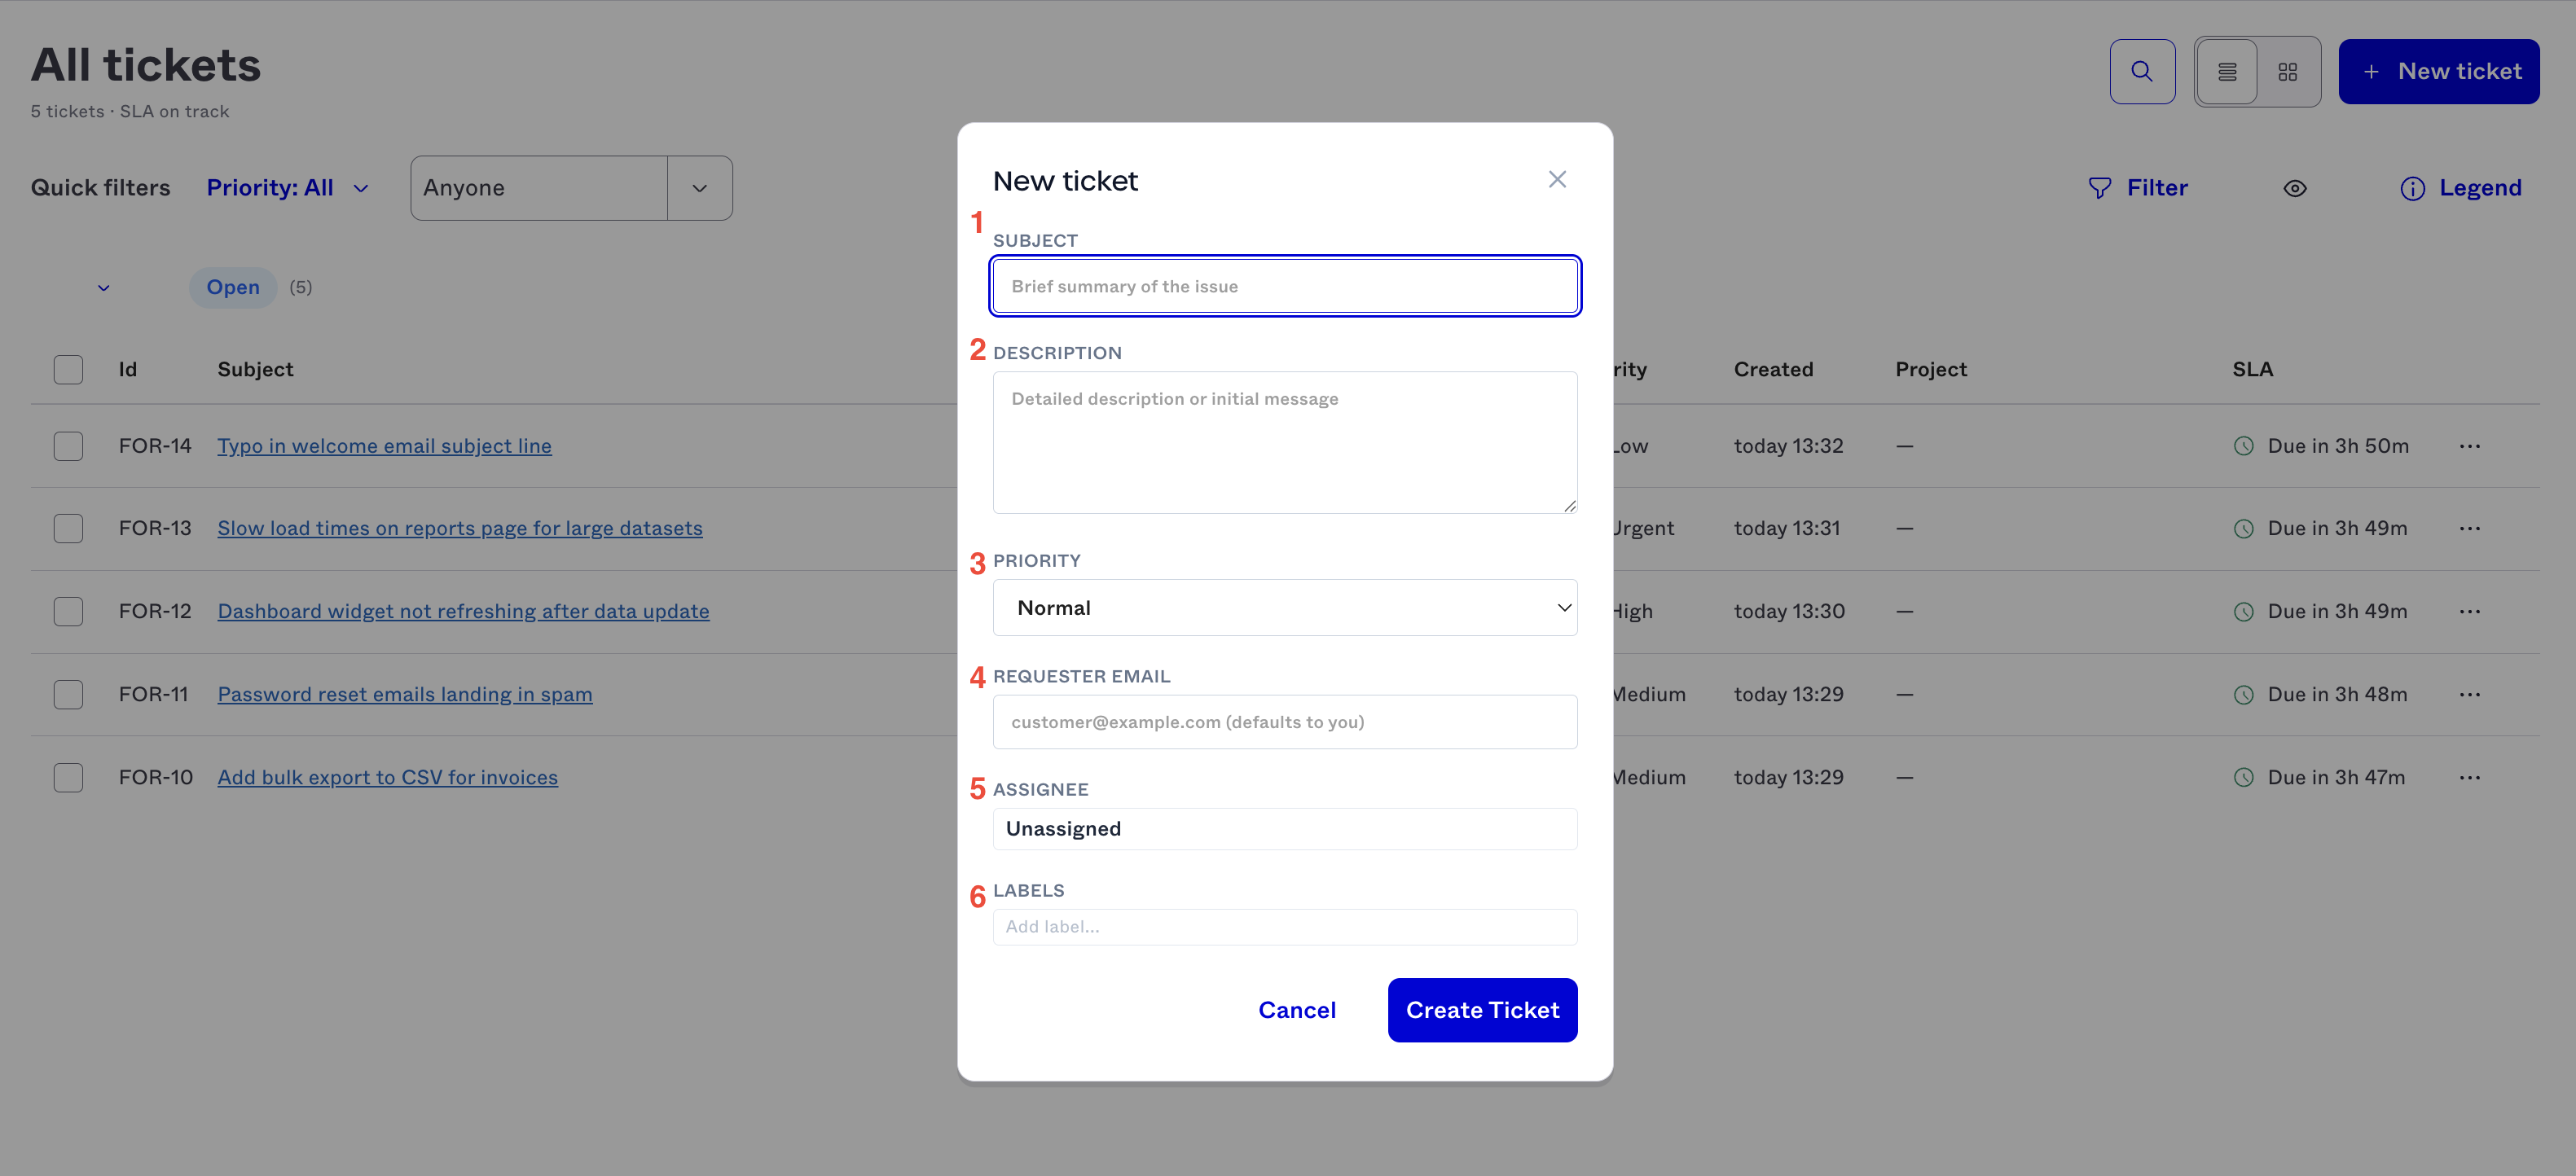Open ticket Dashboard widget not refreshing
2576x1176 pixels.
[463, 611]
